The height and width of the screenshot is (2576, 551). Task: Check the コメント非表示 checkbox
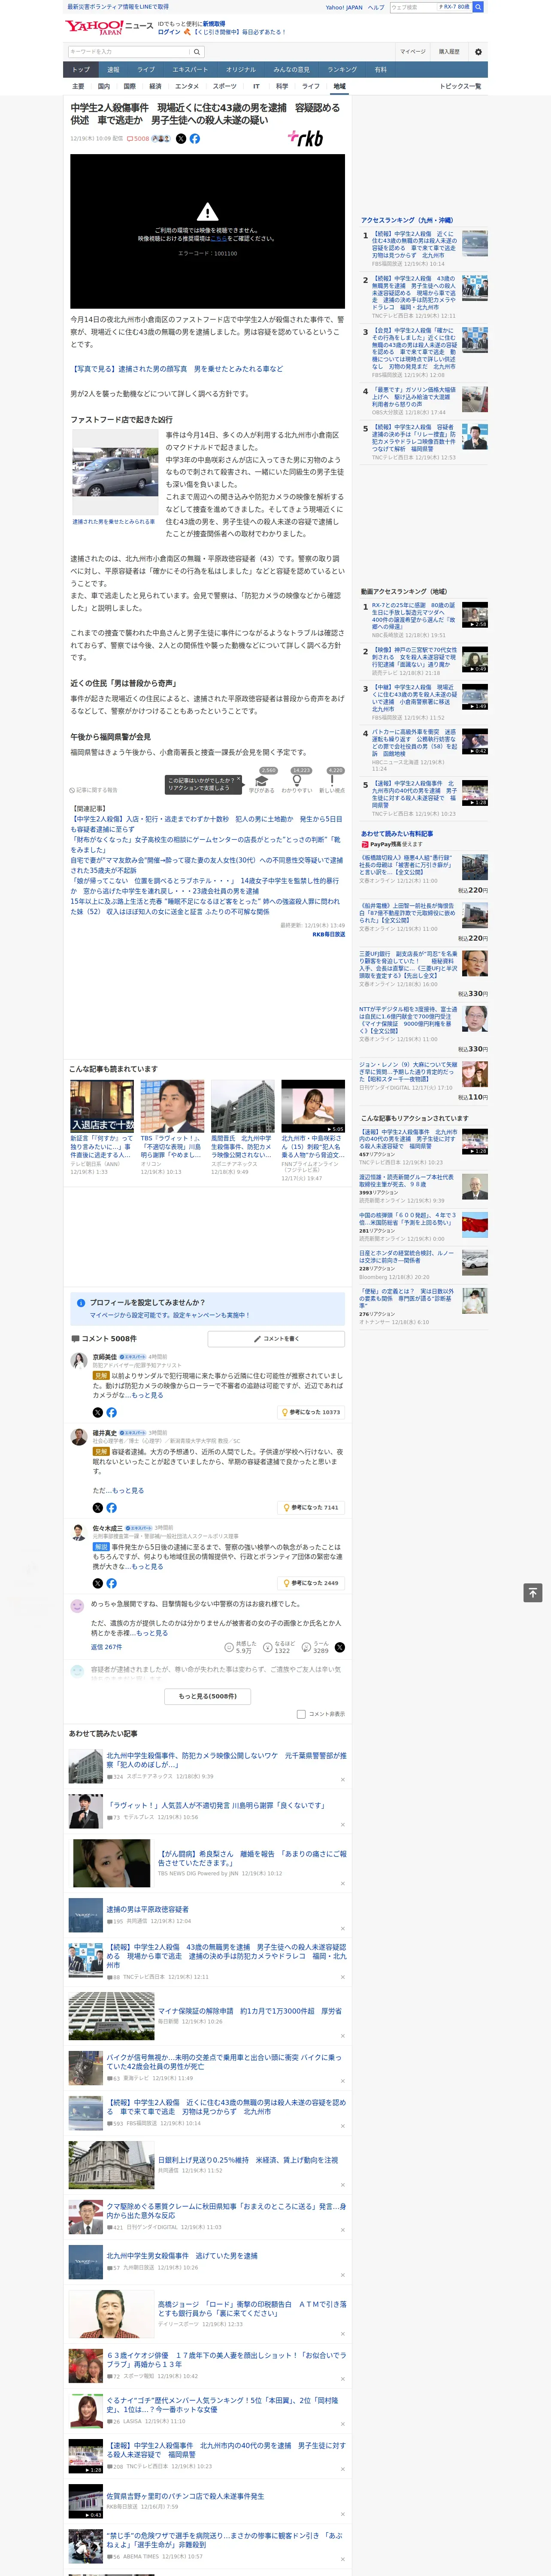point(301,1714)
